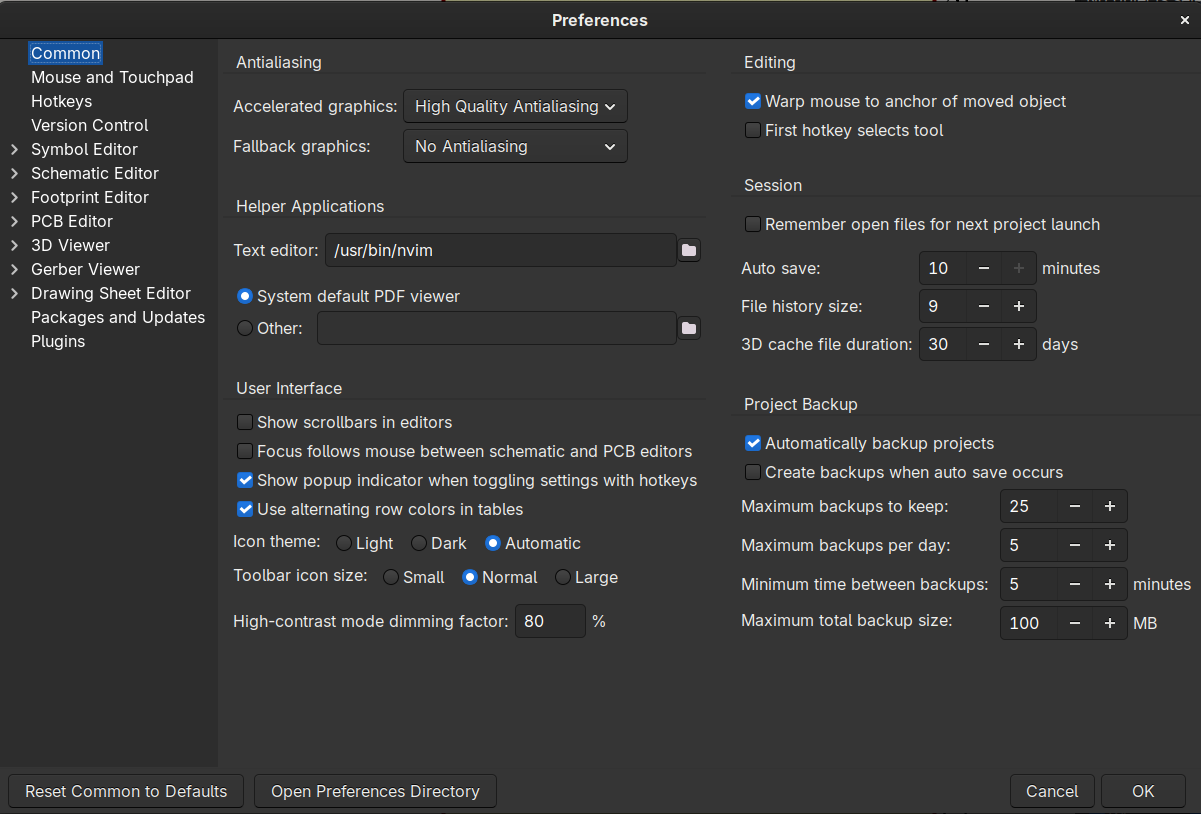Open Fallback graphics antialiasing dropdown
This screenshot has height=814, width=1201.
coord(515,146)
